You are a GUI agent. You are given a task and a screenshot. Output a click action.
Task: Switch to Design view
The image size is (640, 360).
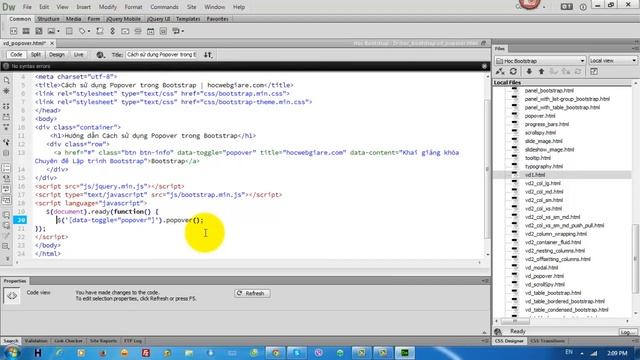(x=57, y=55)
